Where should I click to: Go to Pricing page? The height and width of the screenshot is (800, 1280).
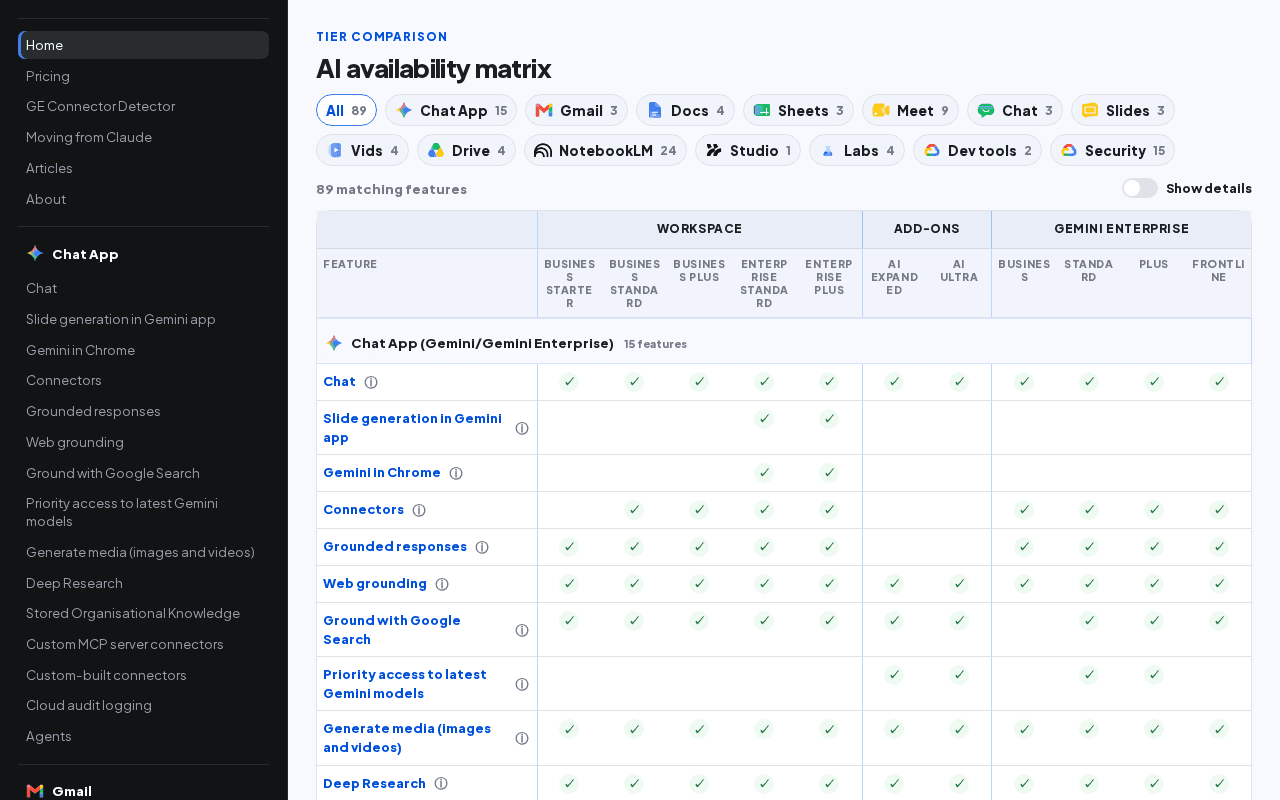[143, 76]
